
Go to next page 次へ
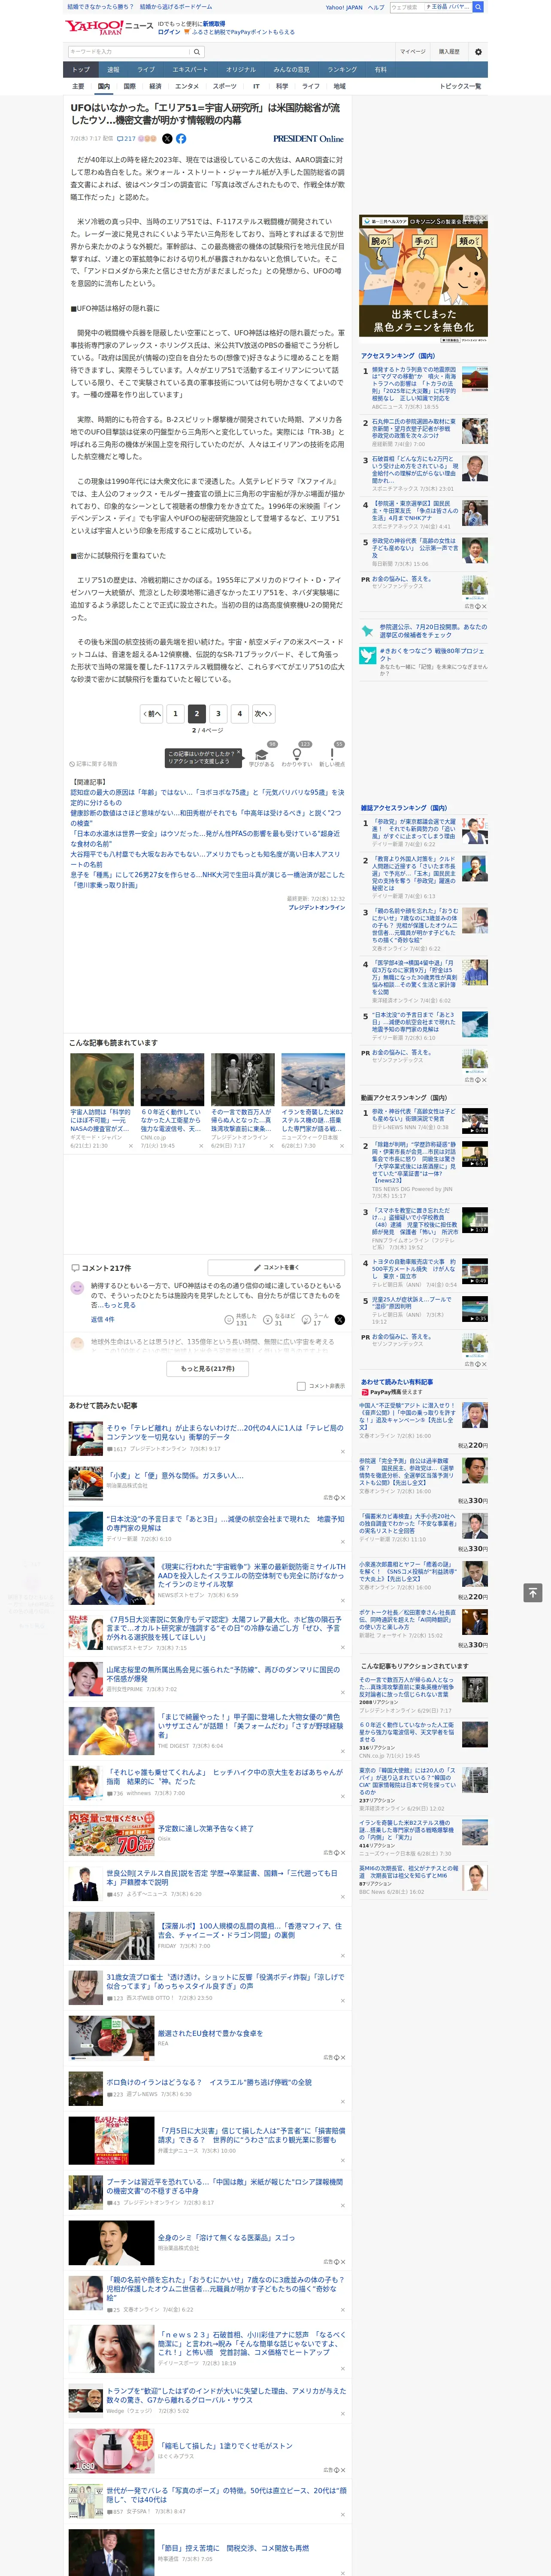pos(263,713)
